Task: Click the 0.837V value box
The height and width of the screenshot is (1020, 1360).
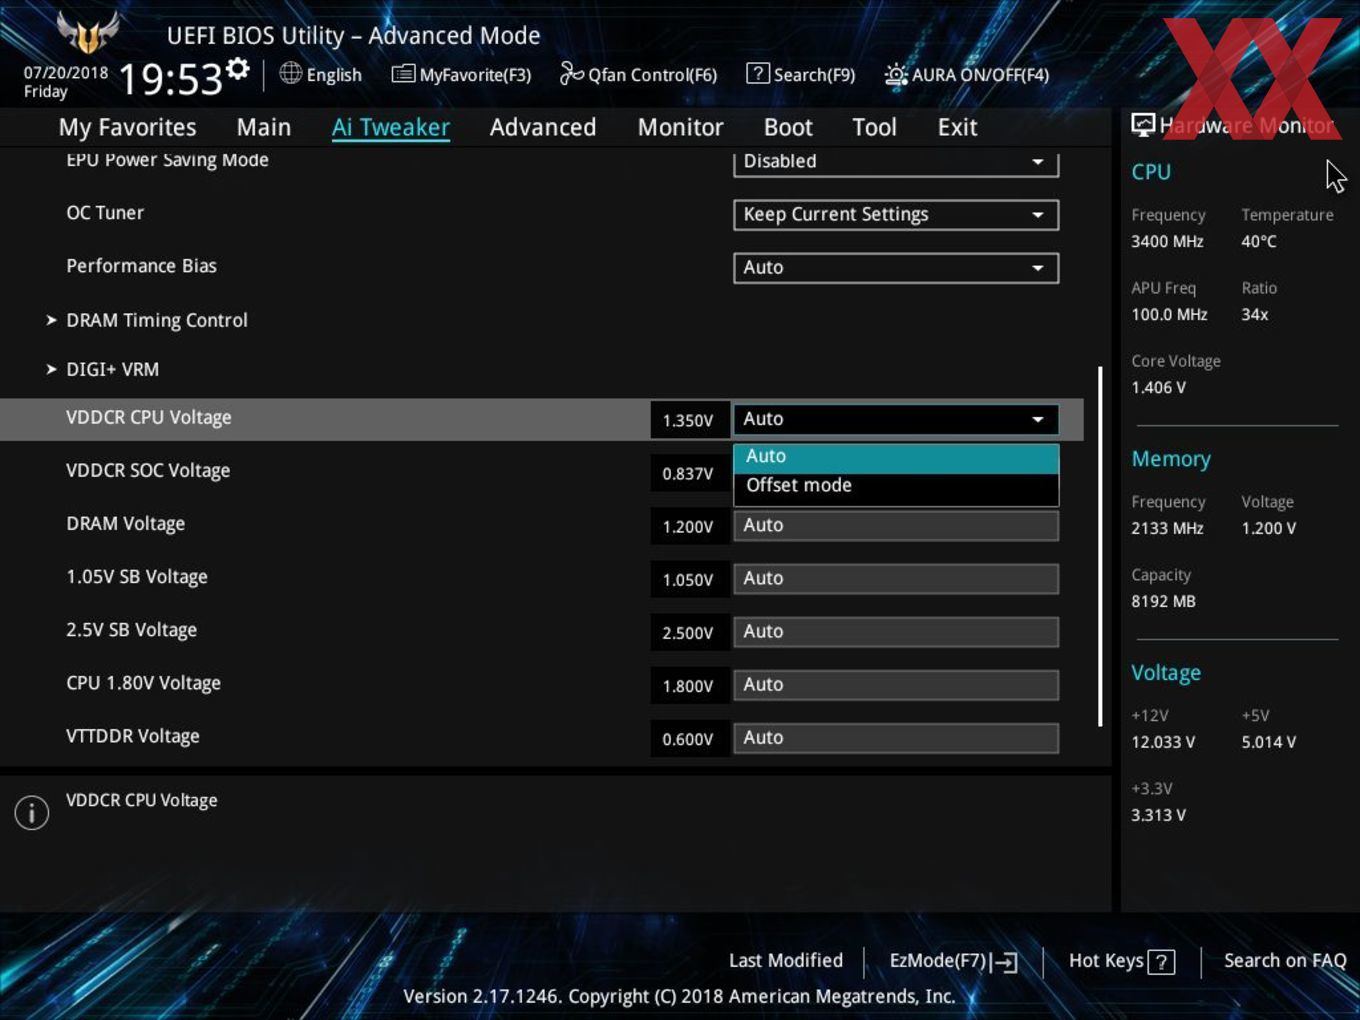Action: [x=688, y=473]
